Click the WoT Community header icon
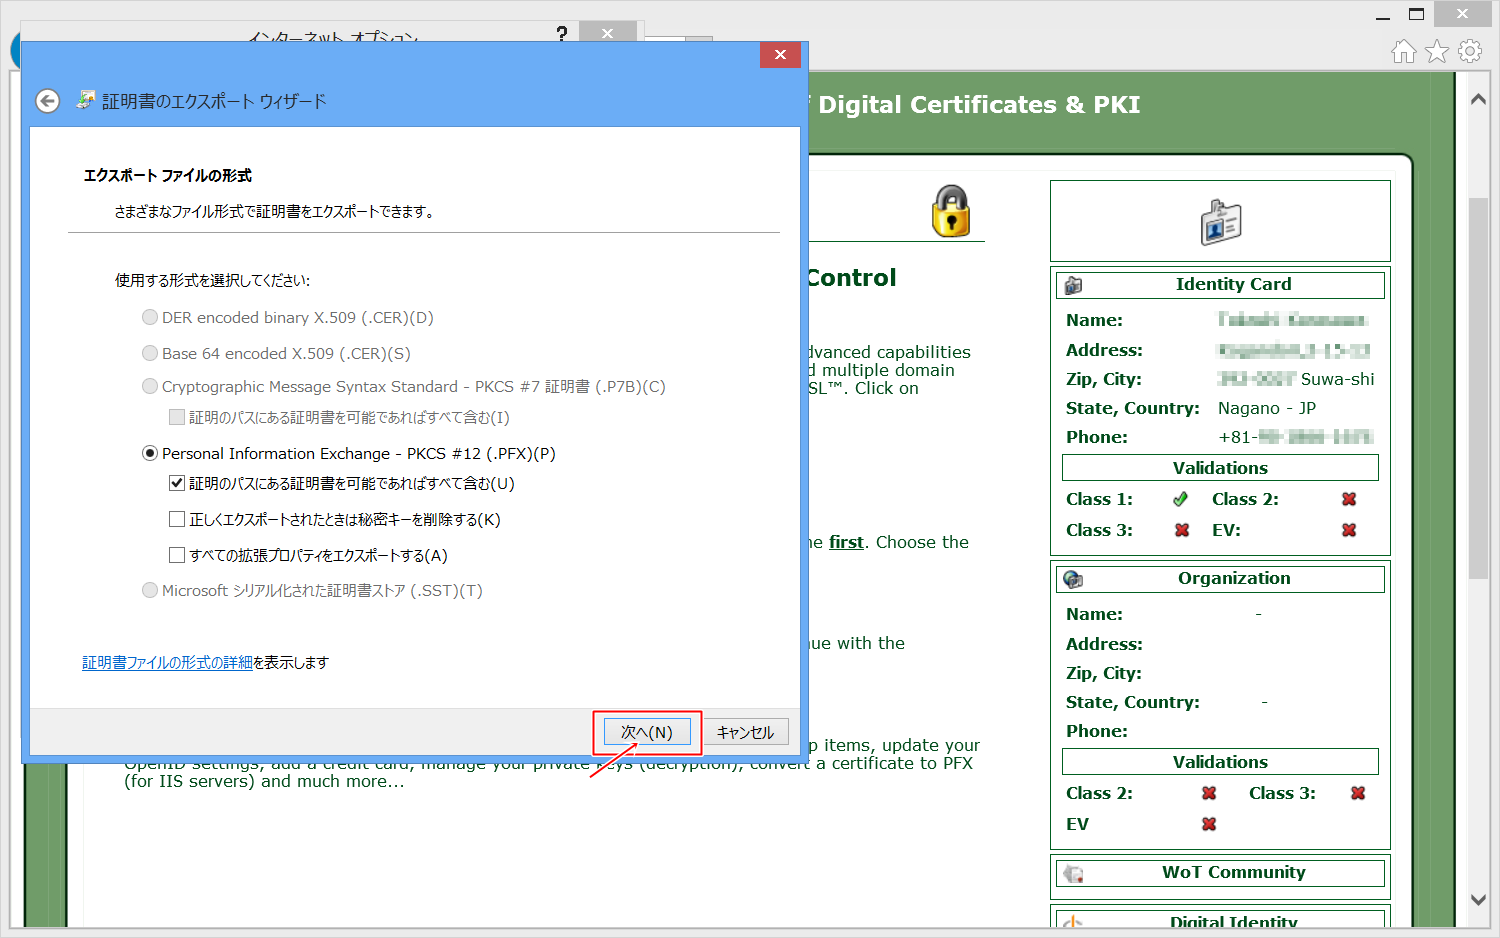This screenshot has height=938, width=1500. [1074, 873]
